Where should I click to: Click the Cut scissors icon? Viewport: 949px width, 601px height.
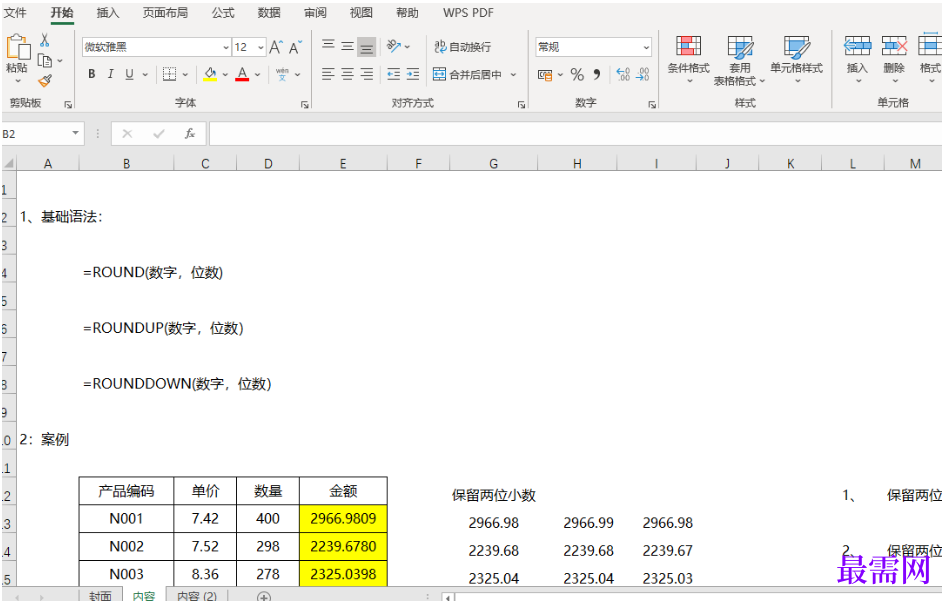45,40
